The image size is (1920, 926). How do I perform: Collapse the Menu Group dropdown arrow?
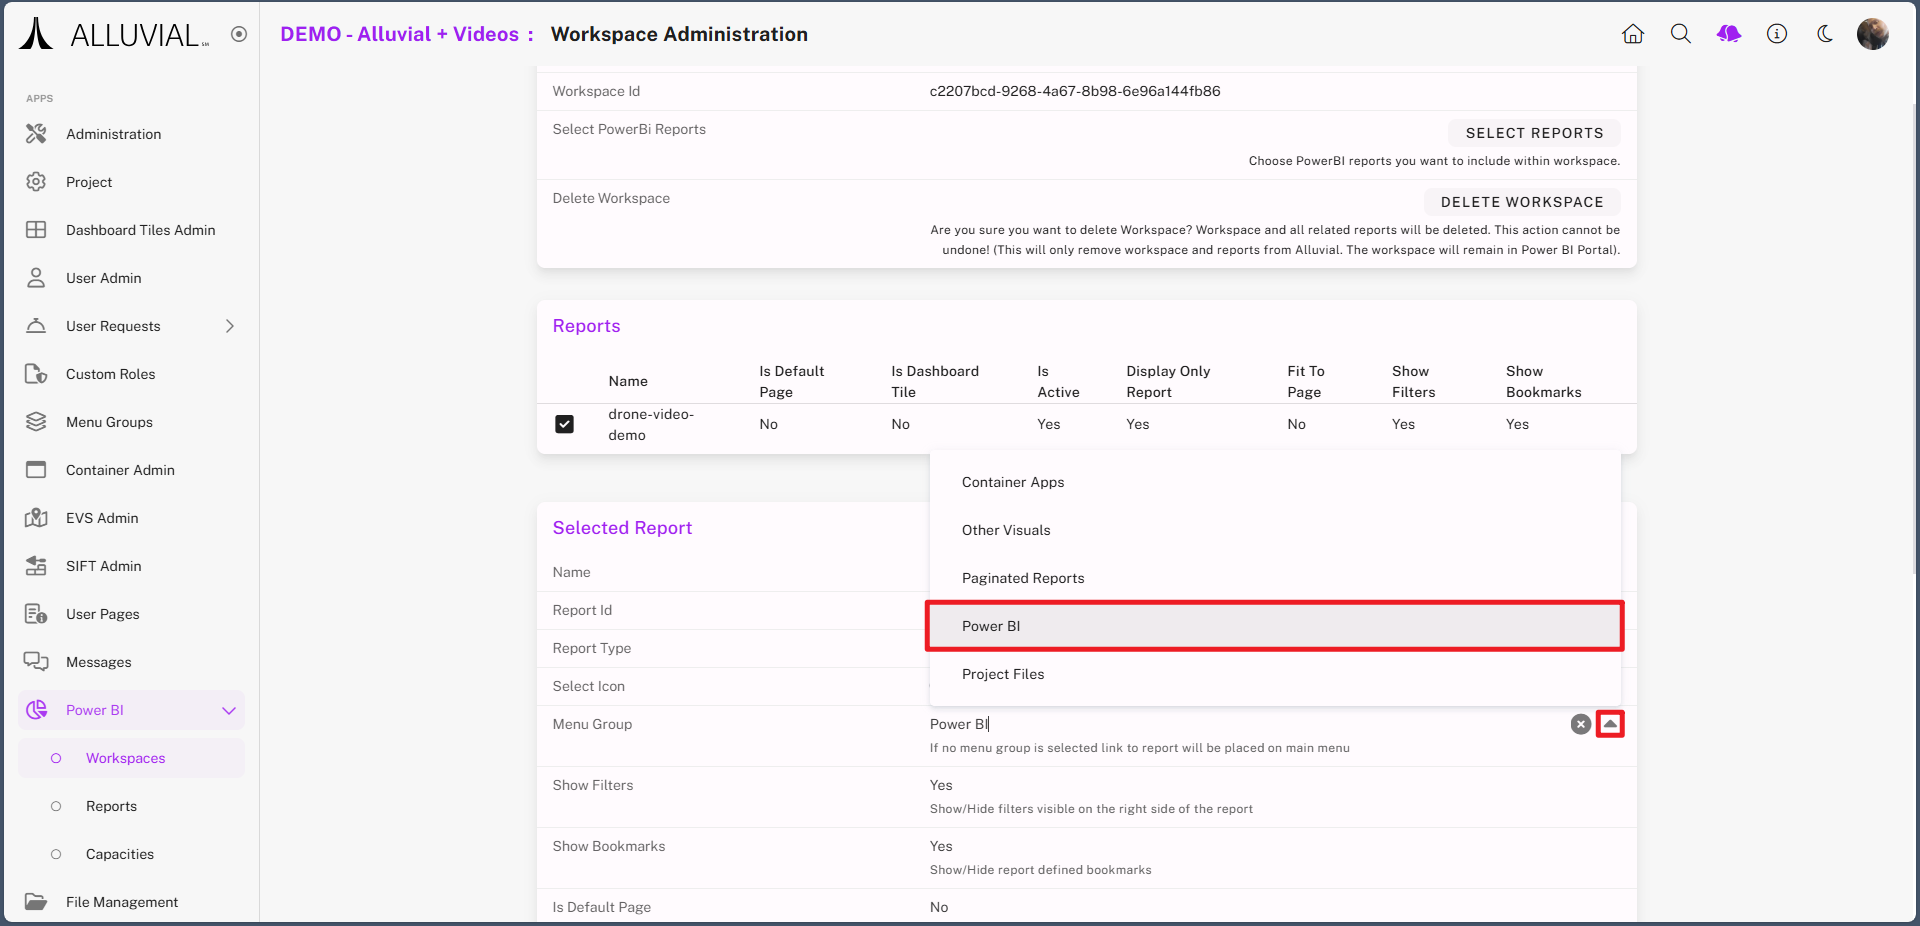click(x=1610, y=724)
